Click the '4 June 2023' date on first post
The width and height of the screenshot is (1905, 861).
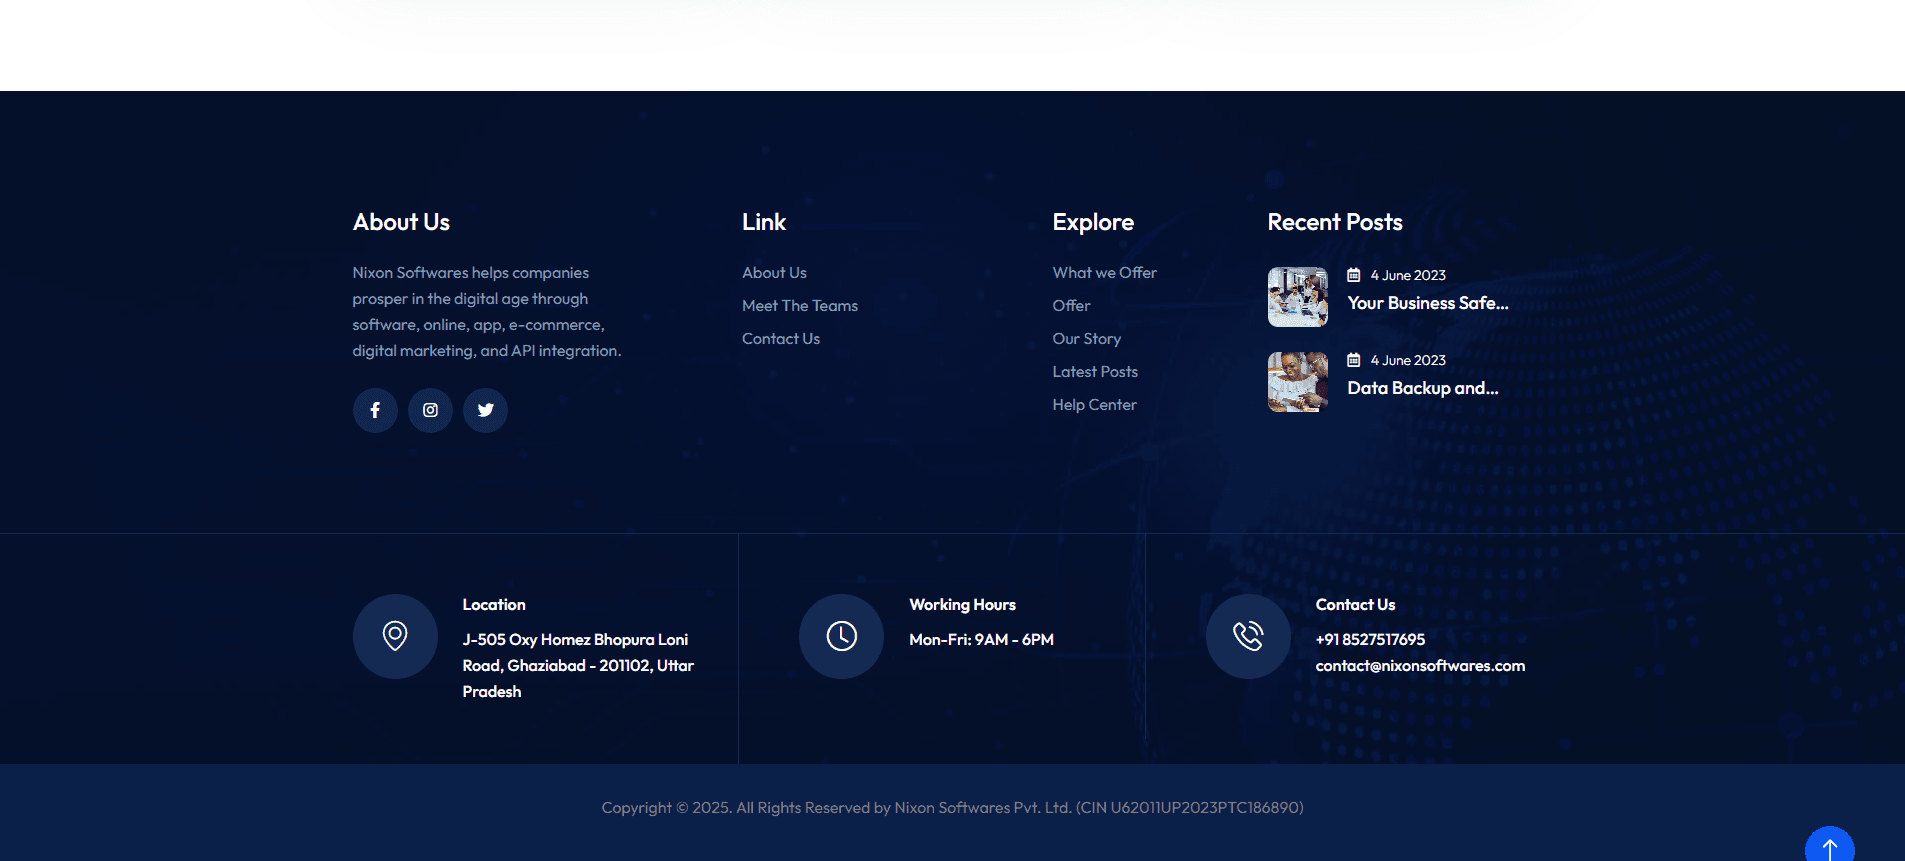[1408, 275]
